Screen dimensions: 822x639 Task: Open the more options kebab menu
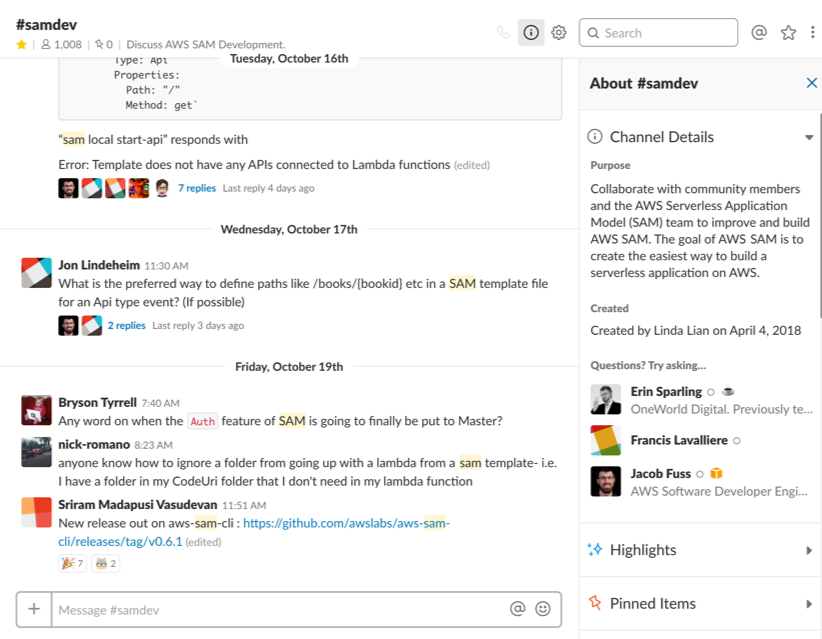click(812, 33)
